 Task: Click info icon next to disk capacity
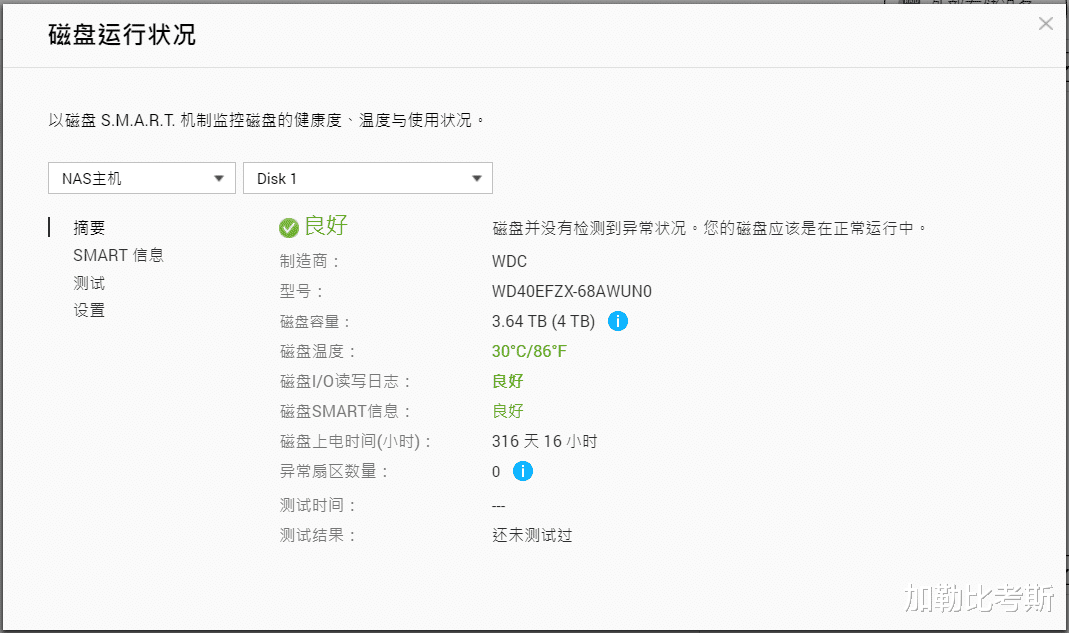pyautogui.click(x=618, y=321)
